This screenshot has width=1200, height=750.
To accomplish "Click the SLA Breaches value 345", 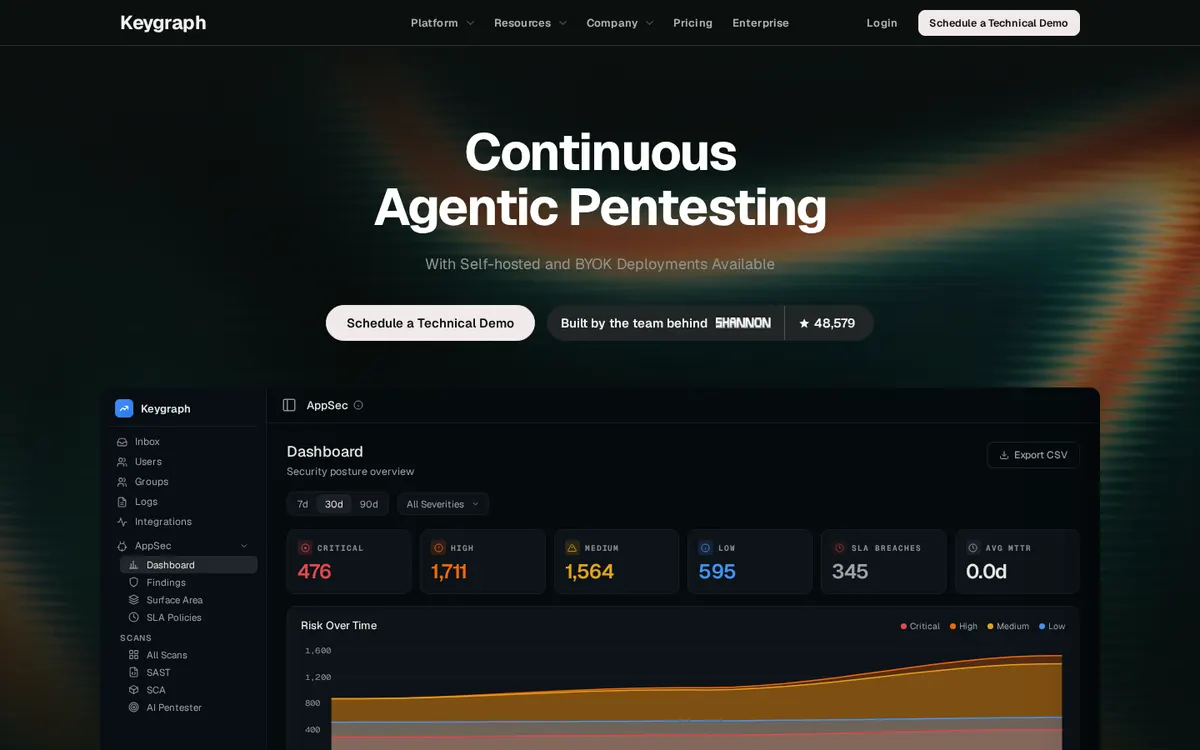I will 850,572.
